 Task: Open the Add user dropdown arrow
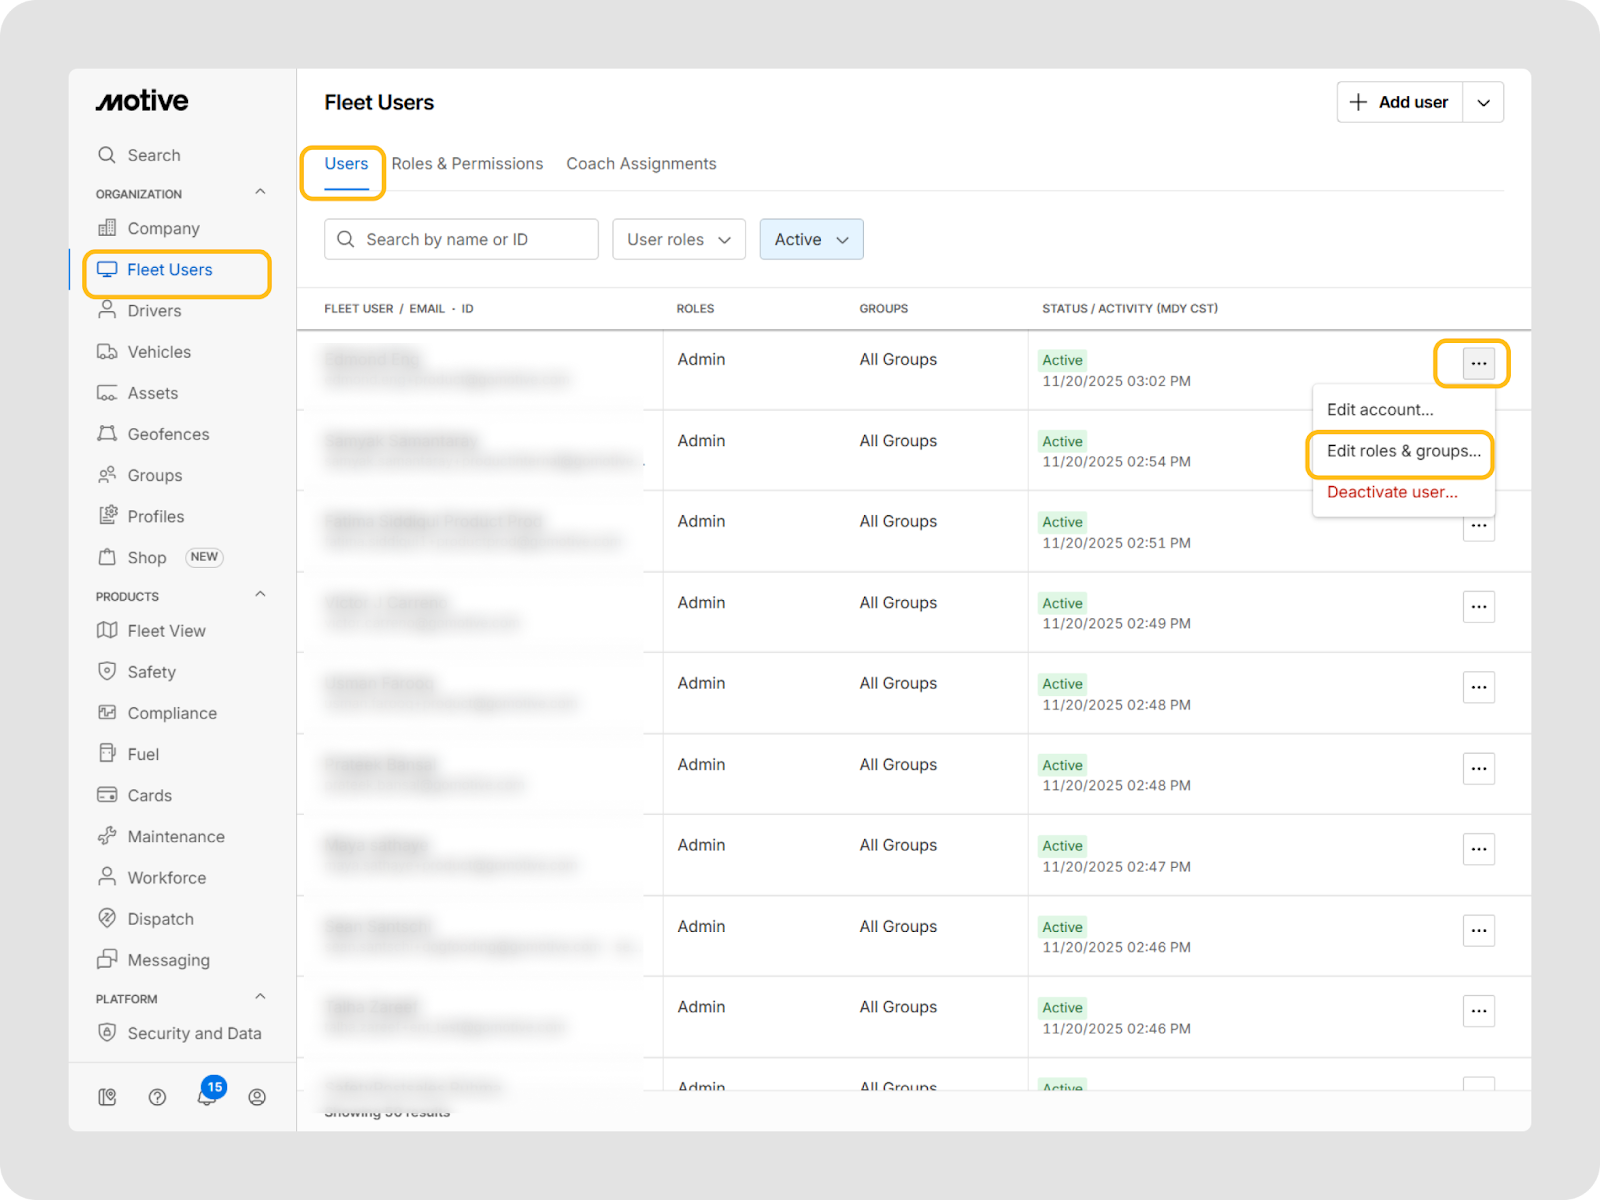1484,103
